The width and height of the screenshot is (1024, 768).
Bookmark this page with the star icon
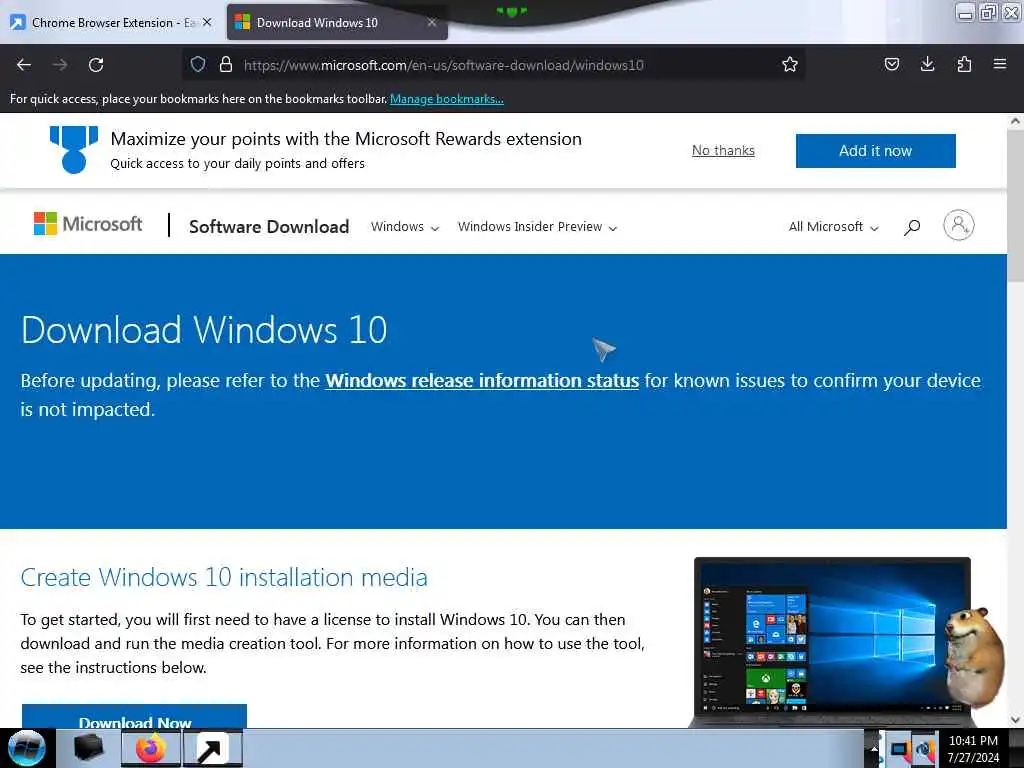pyautogui.click(x=790, y=64)
